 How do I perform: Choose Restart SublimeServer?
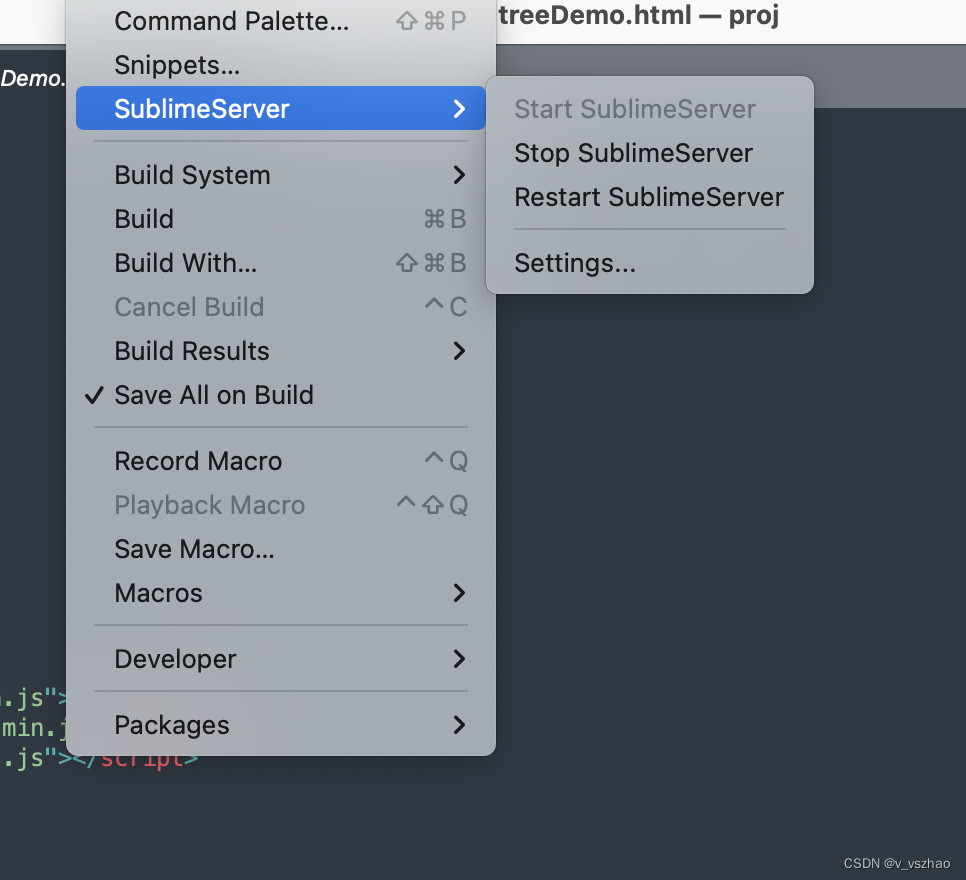648,197
